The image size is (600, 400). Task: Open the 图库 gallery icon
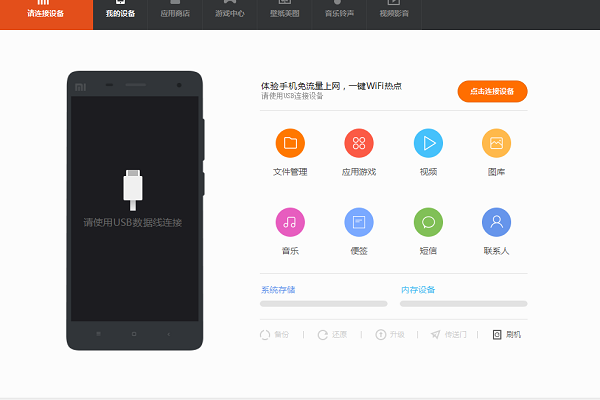(x=497, y=144)
